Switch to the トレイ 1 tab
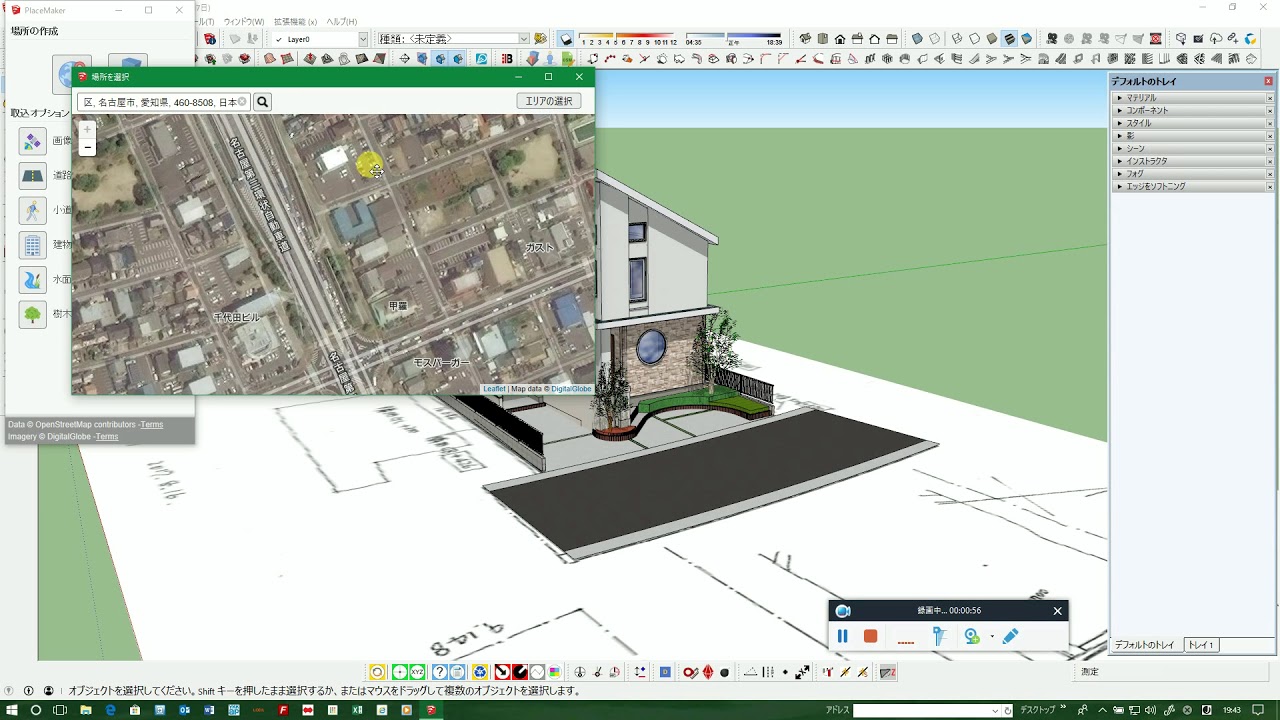 [1200, 645]
